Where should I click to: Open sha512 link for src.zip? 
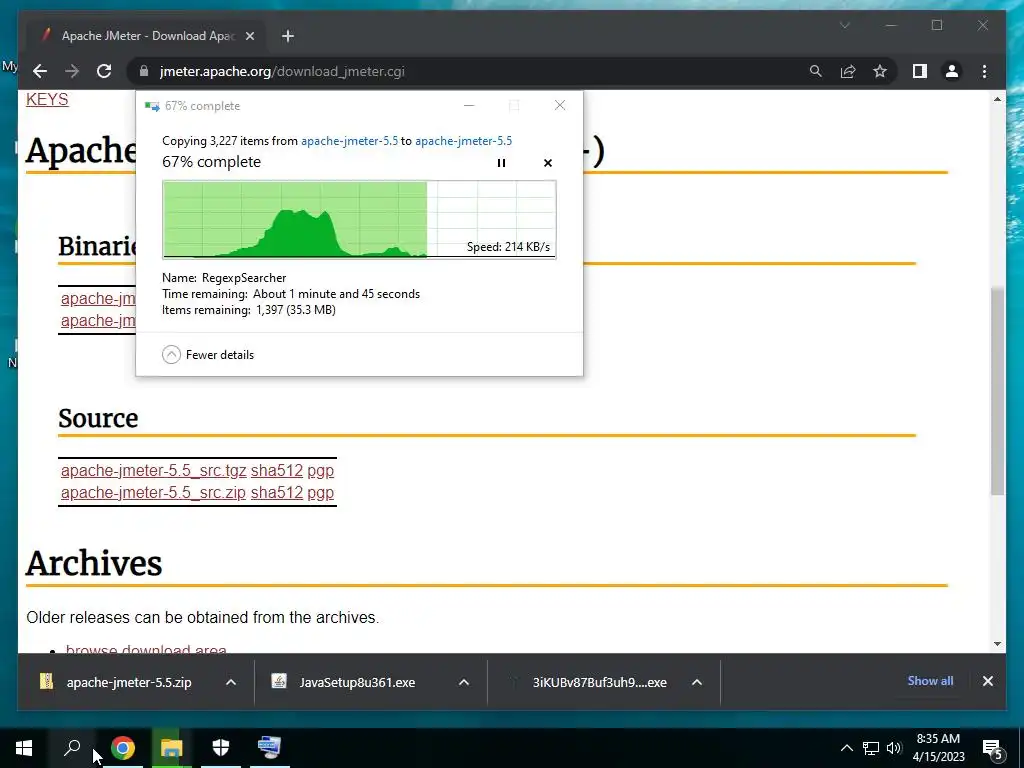tap(277, 492)
